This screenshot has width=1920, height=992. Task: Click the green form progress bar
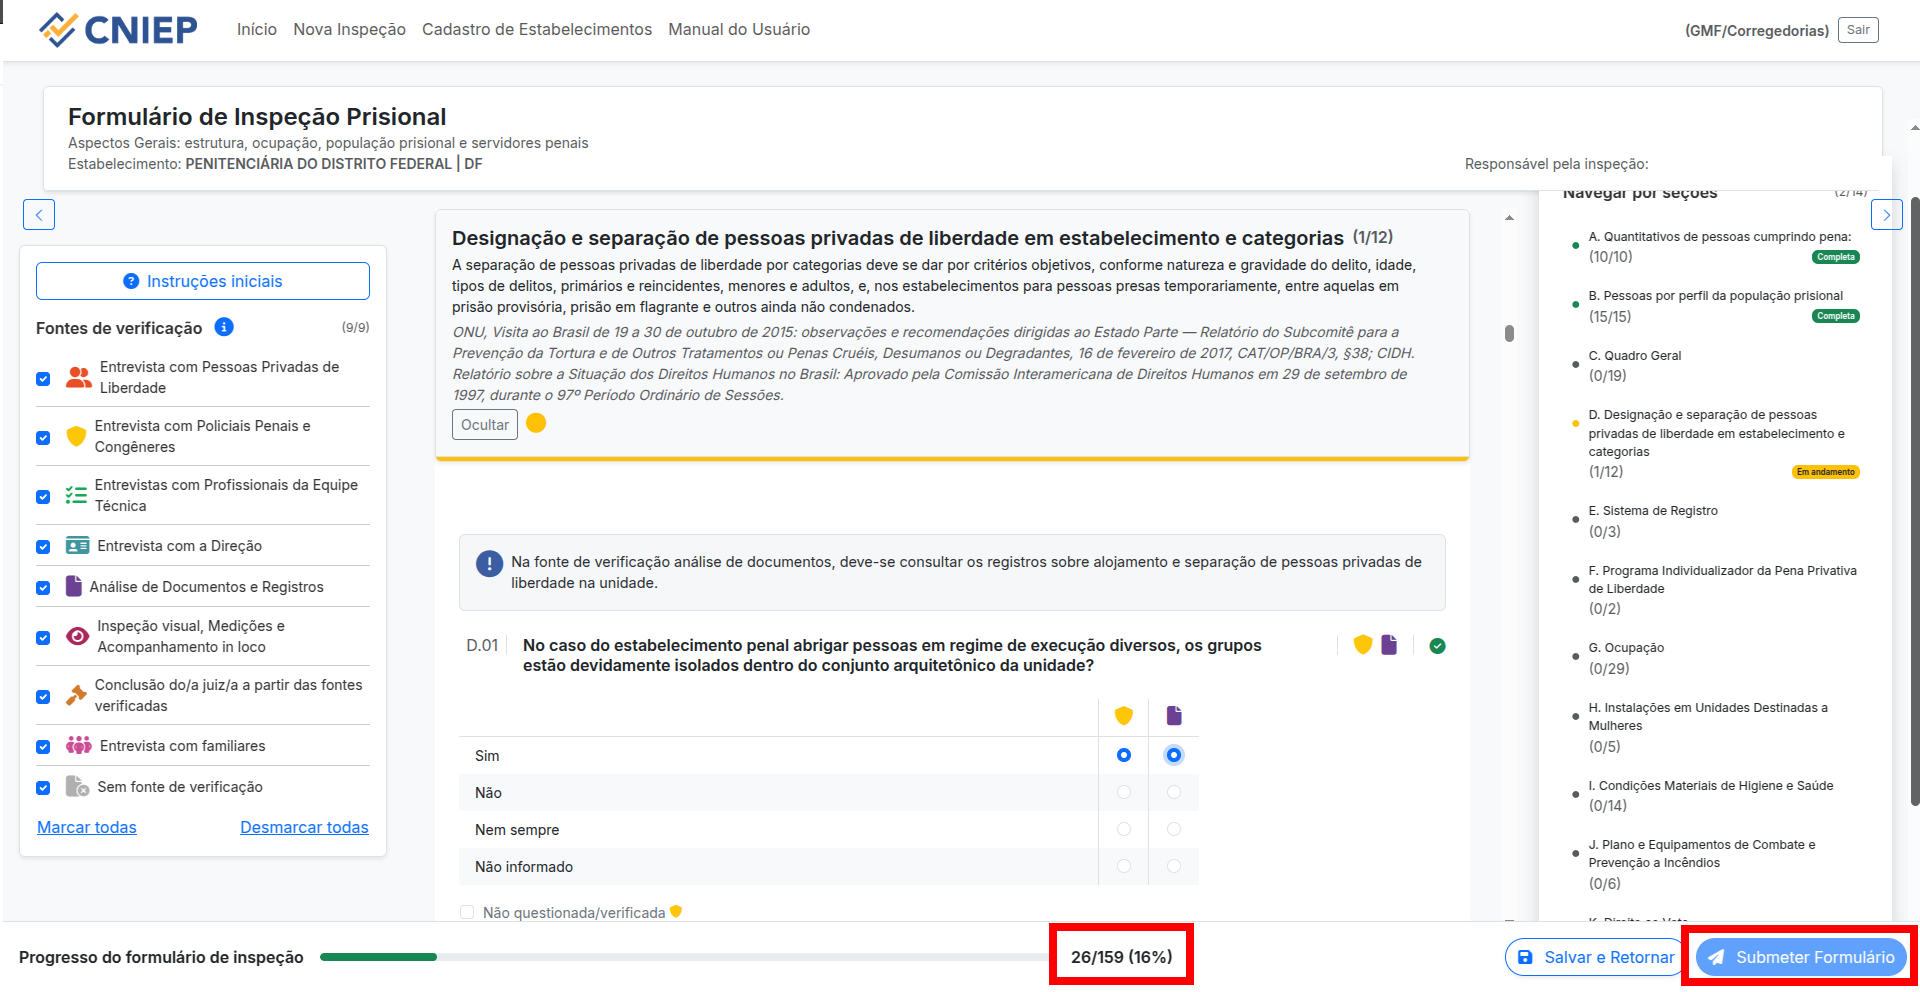pyautogui.click(x=380, y=957)
